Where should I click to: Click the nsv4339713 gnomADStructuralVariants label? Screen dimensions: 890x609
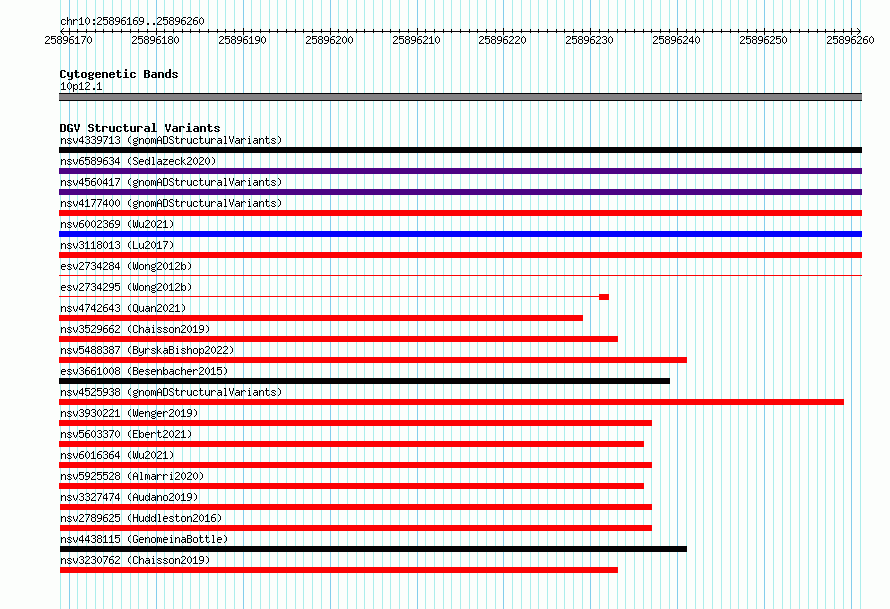(171, 140)
